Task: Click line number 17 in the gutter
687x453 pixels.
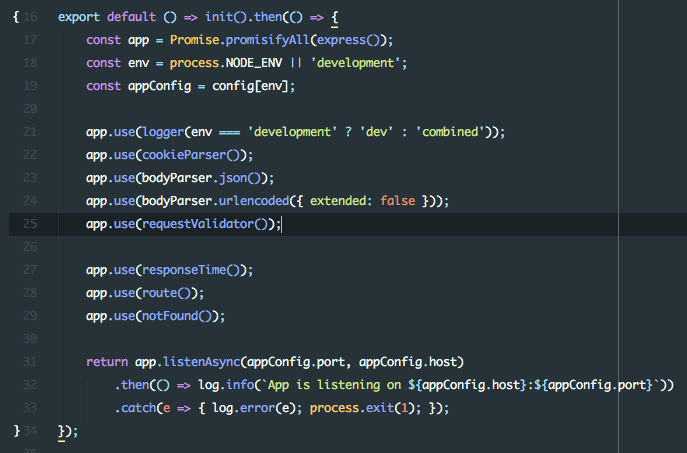Action: pos(28,39)
